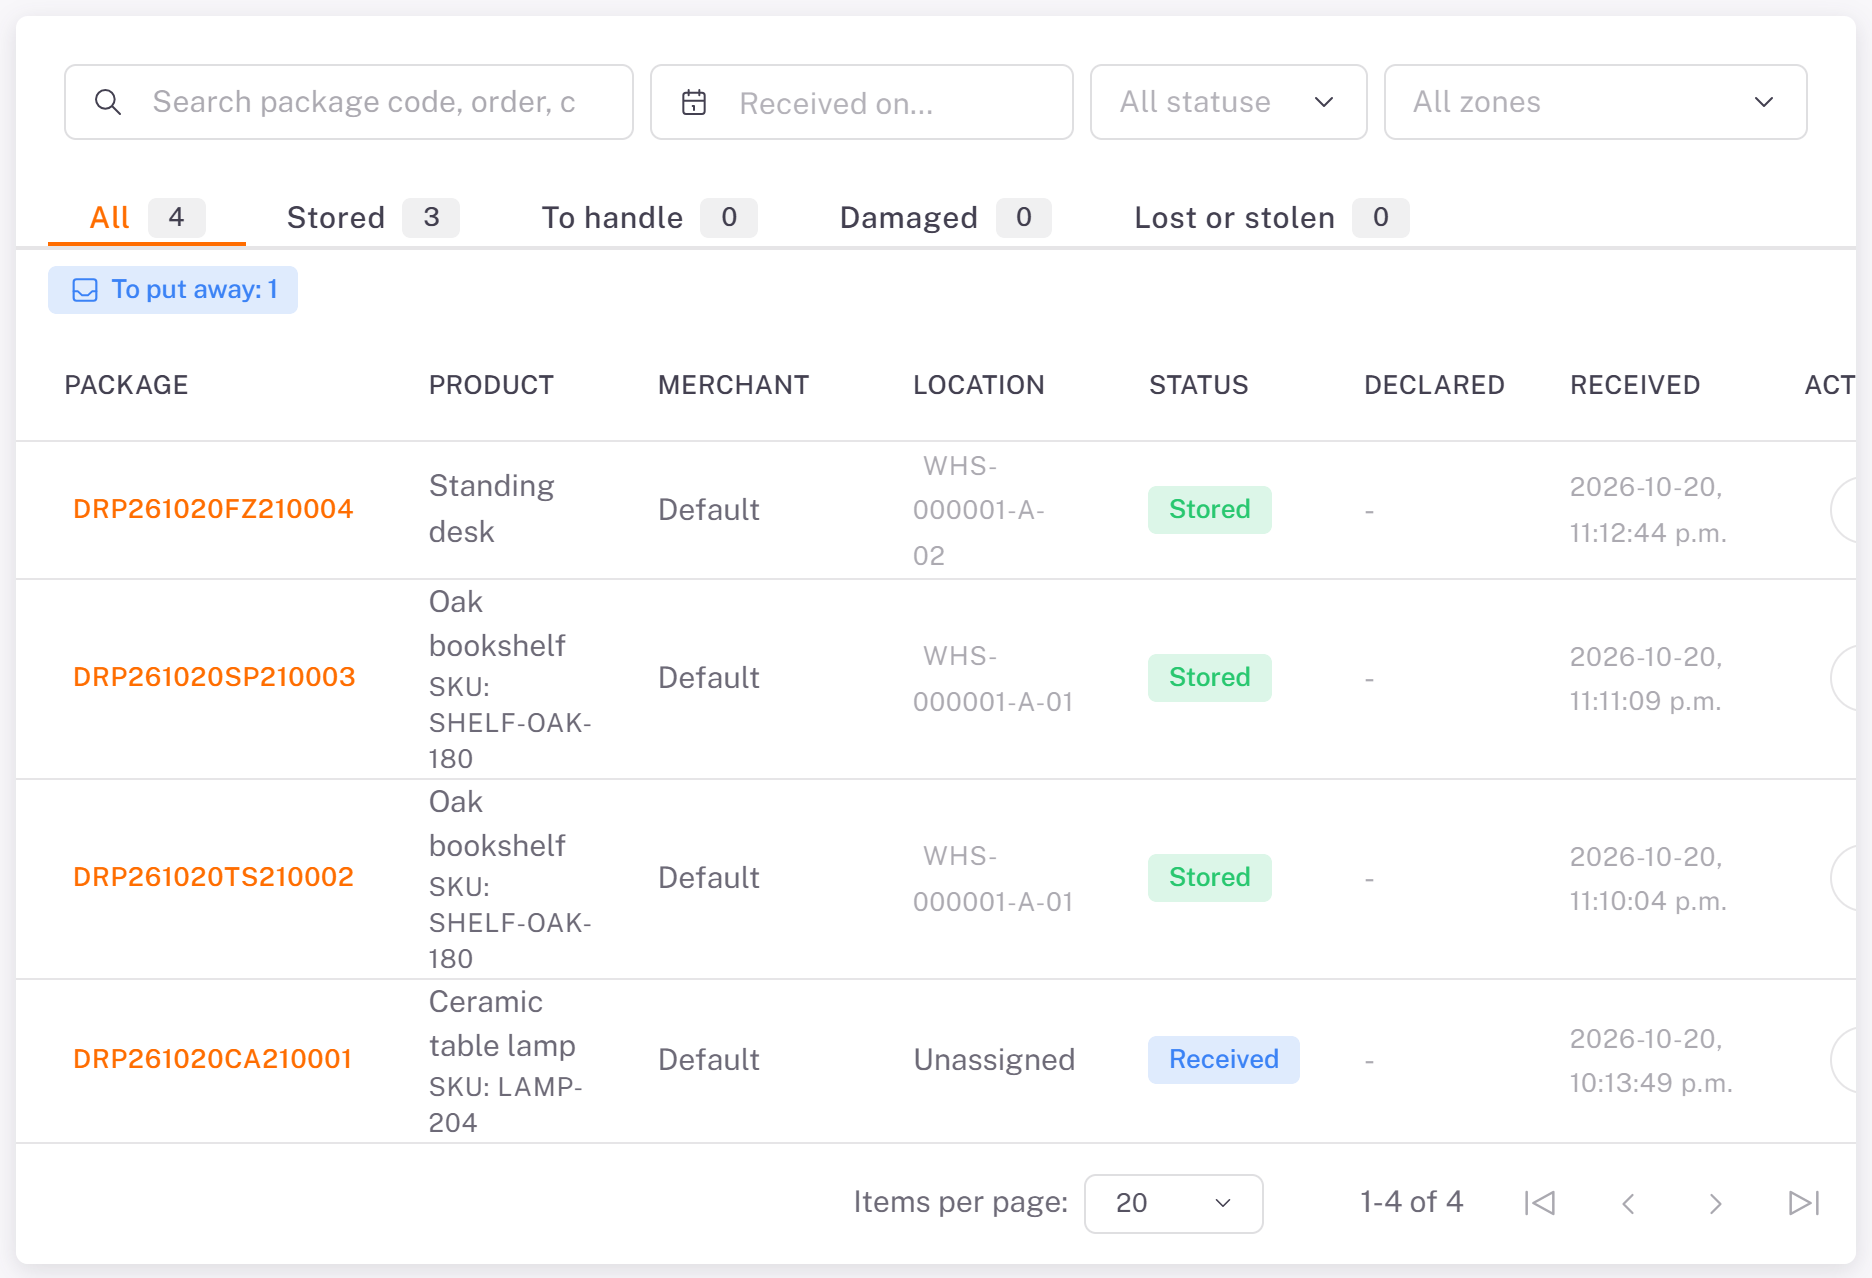Click received time 10:13:49 p.m.
Image resolution: width=1872 pixels, height=1278 pixels.
click(1651, 1083)
